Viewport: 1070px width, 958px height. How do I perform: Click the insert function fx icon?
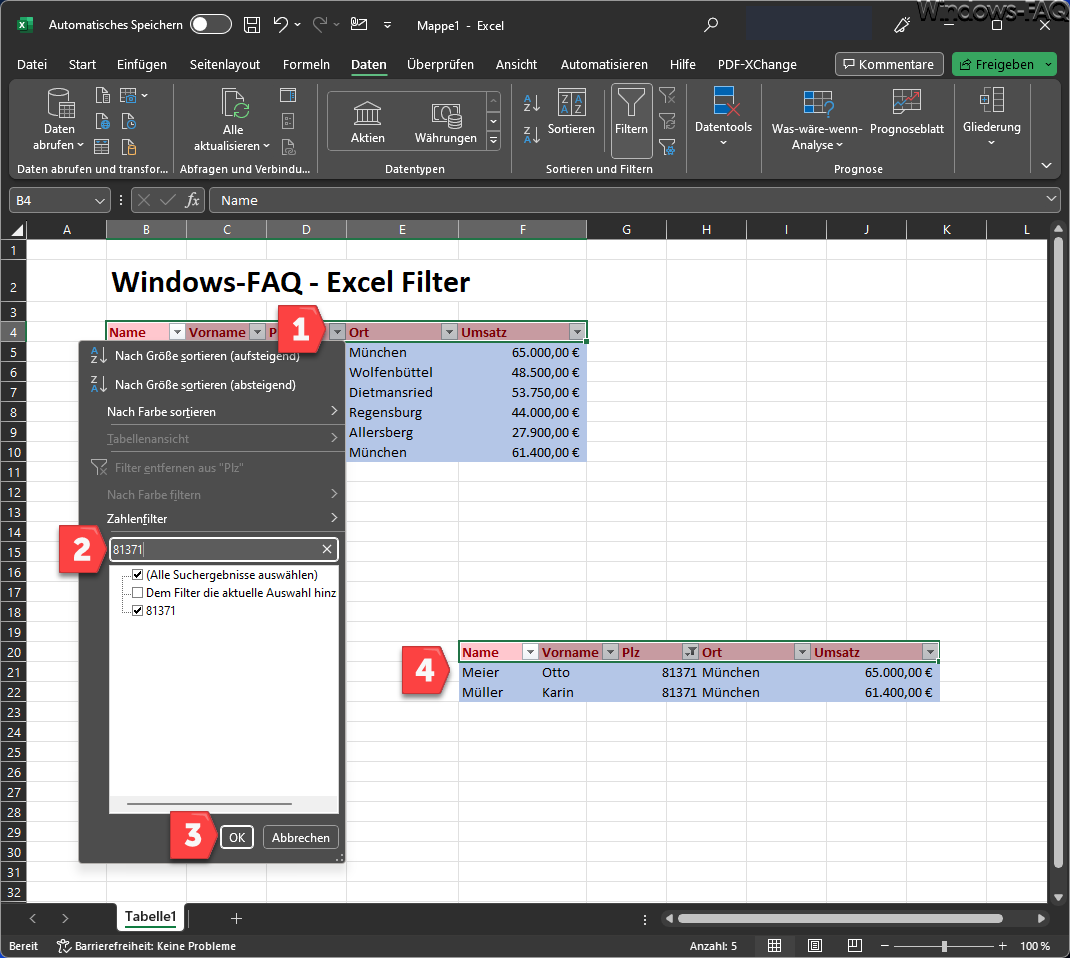click(x=192, y=200)
